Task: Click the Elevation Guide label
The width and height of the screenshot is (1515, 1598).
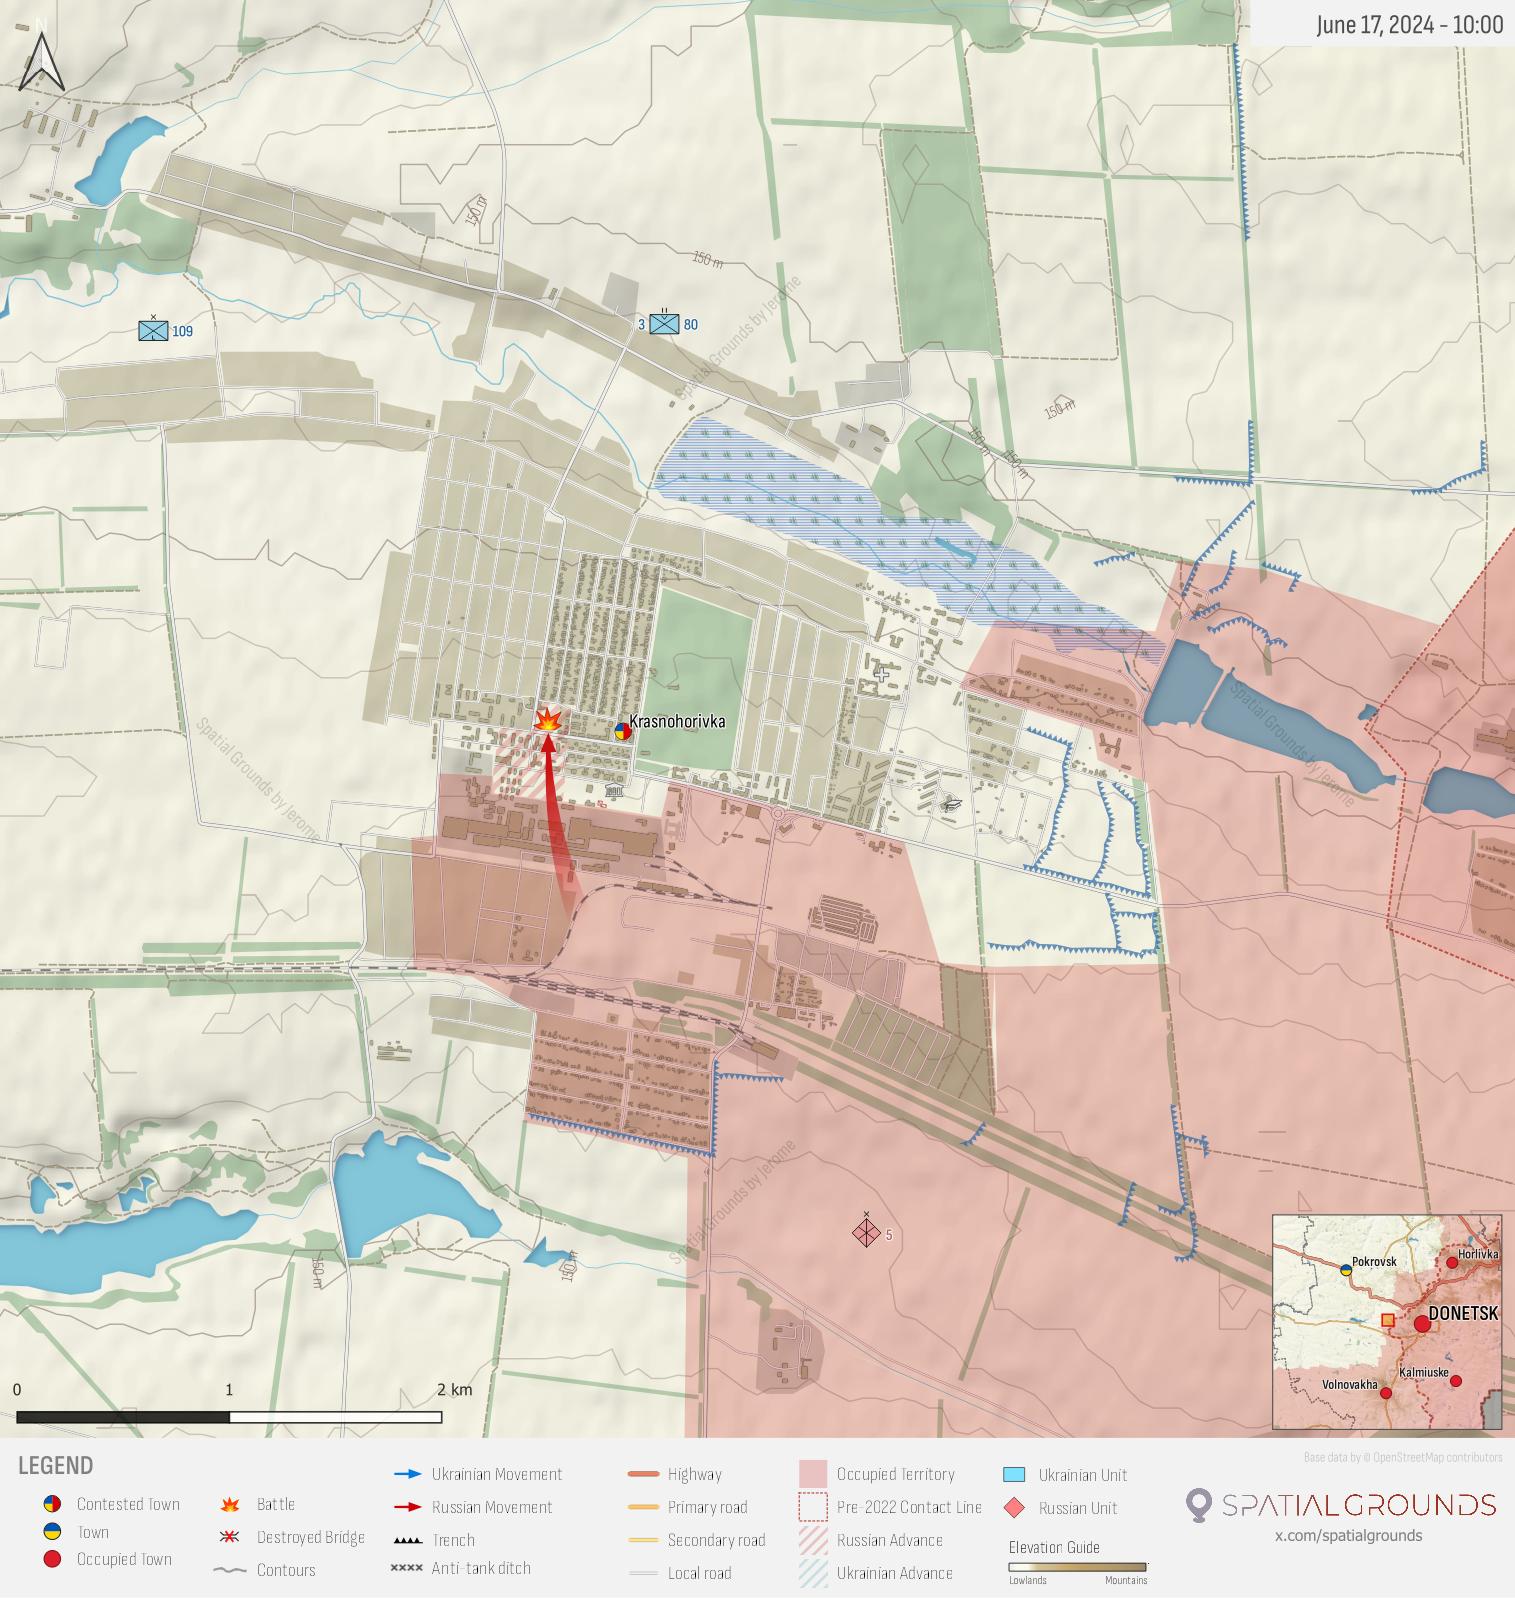Action: click(1054, 1547)
